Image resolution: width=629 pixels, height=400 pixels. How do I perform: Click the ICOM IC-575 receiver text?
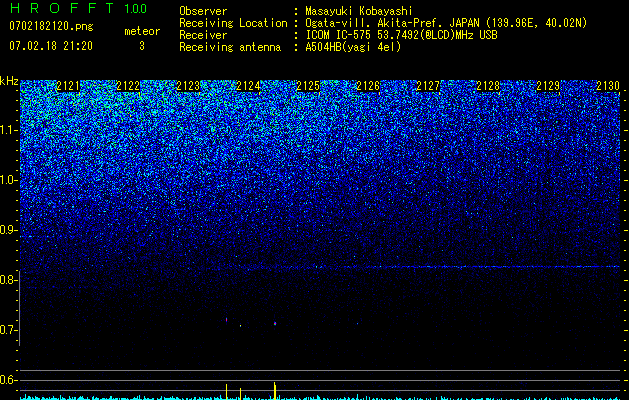pos(401,35)
